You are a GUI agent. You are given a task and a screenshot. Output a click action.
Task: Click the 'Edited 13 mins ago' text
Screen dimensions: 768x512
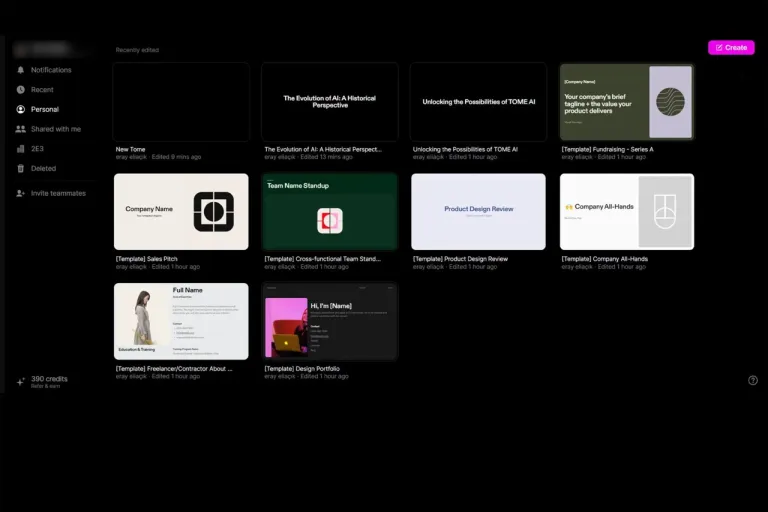click(326, 157)
